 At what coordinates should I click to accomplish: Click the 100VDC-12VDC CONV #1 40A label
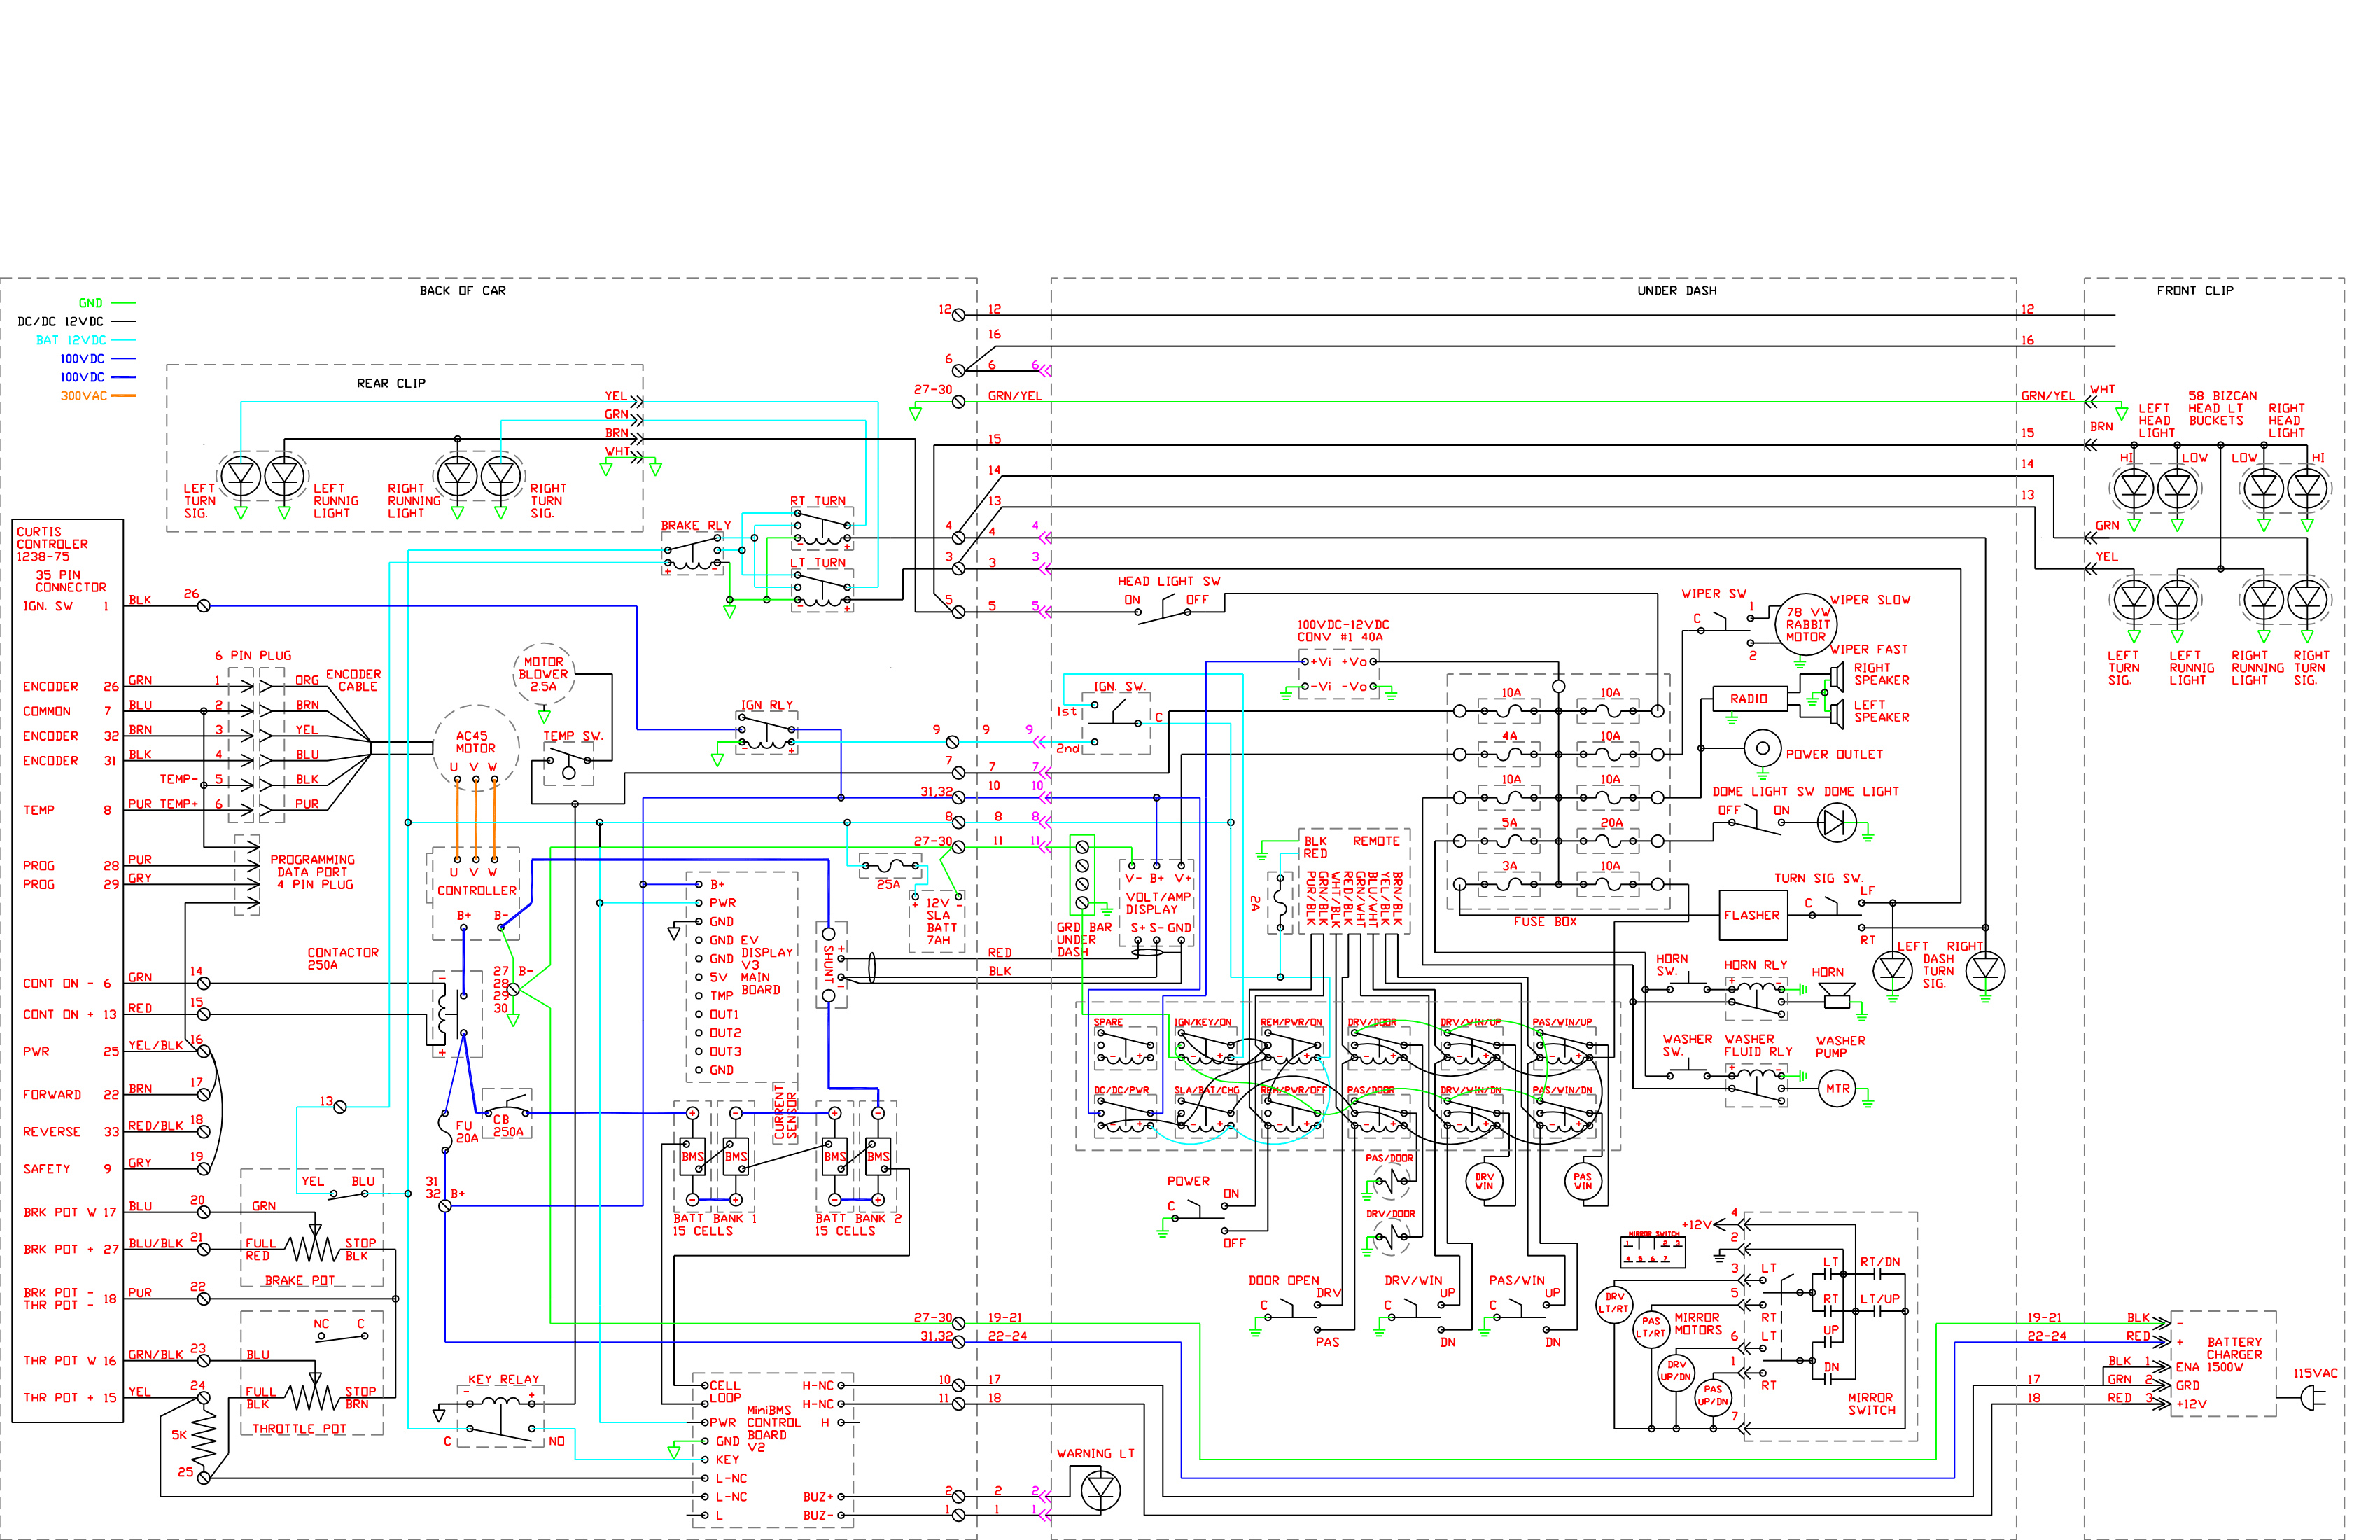pos(1343,631)
